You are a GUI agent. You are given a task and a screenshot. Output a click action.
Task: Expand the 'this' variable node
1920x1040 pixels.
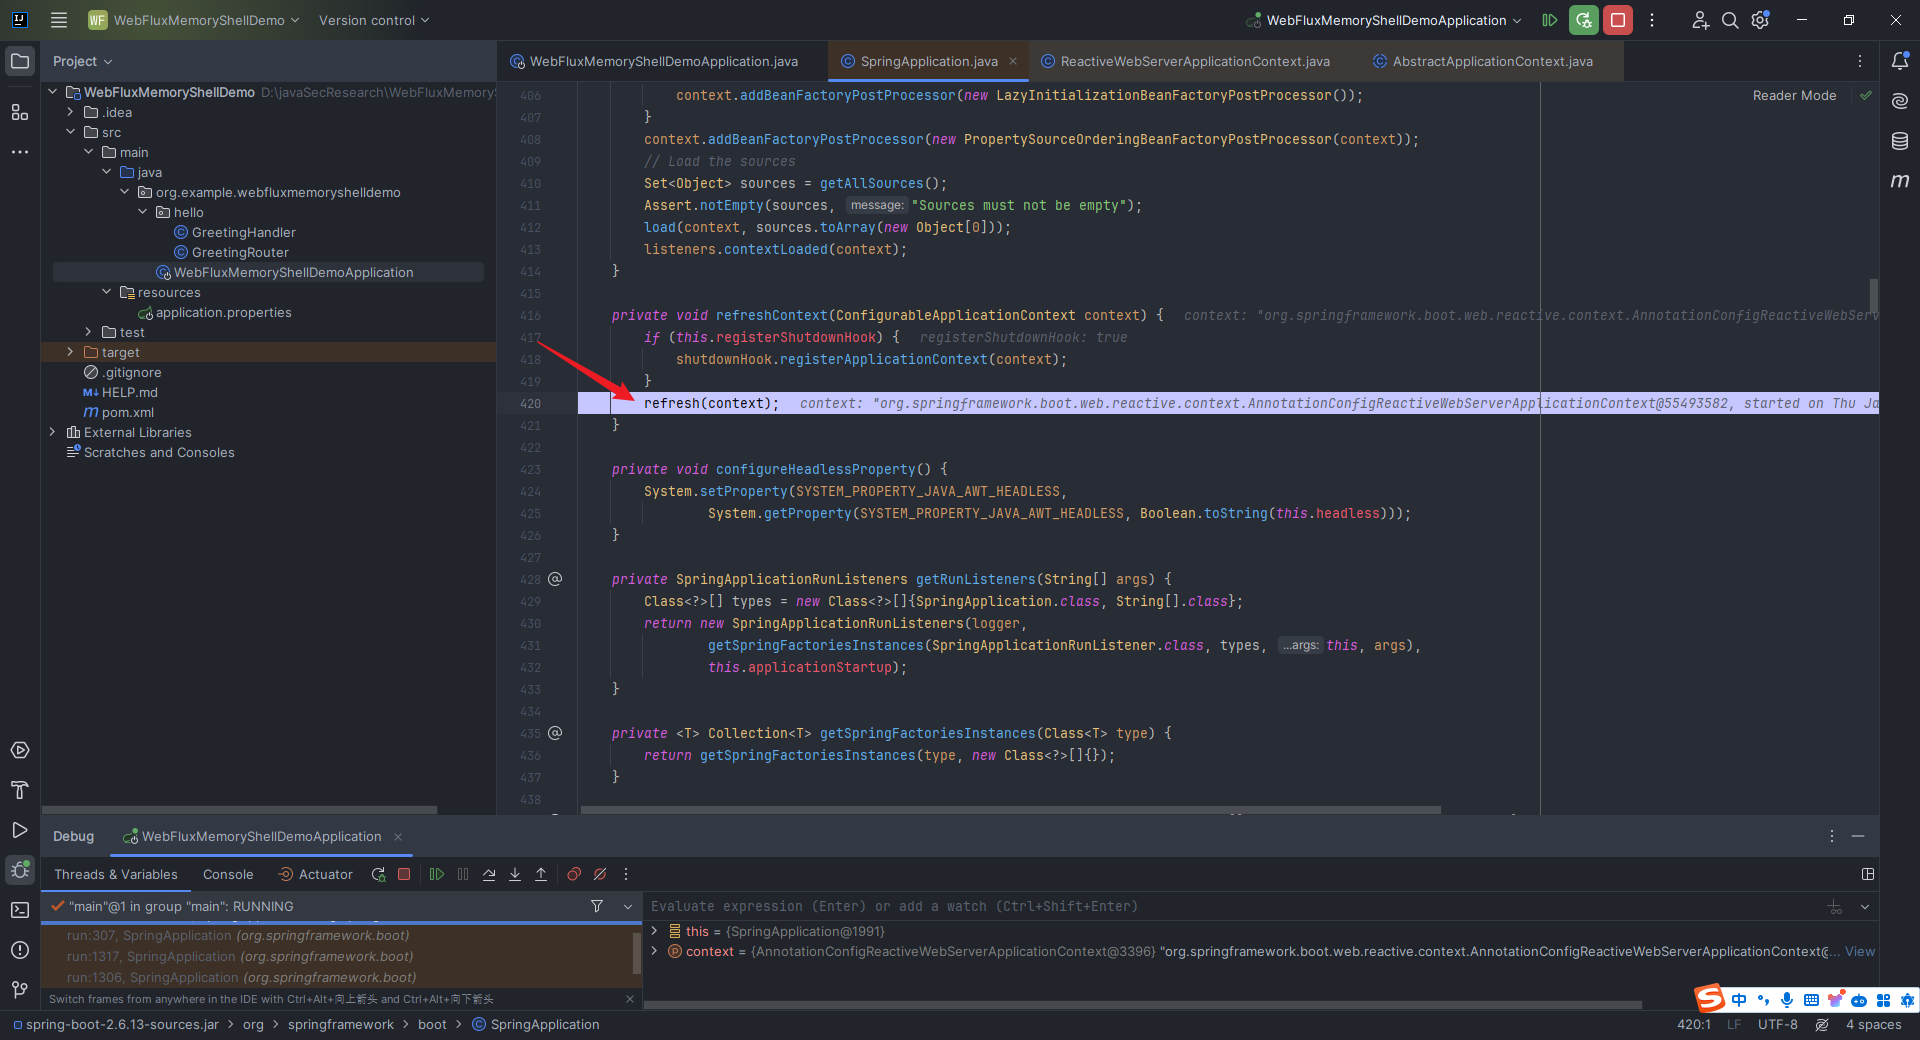(x=655, y=931)
